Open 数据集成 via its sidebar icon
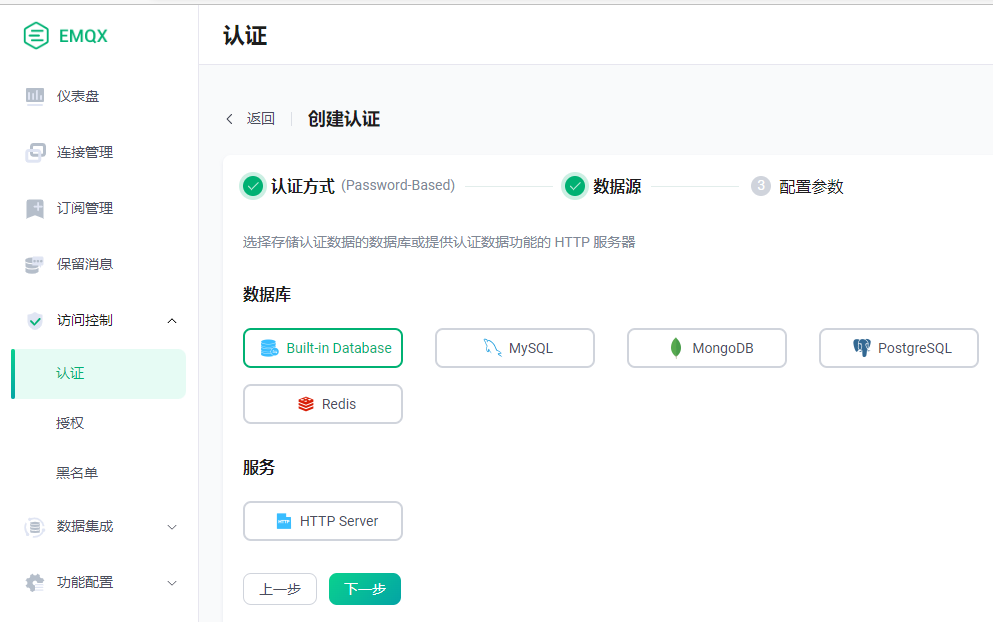Screen dimensions: 993x622 [34, 527]
